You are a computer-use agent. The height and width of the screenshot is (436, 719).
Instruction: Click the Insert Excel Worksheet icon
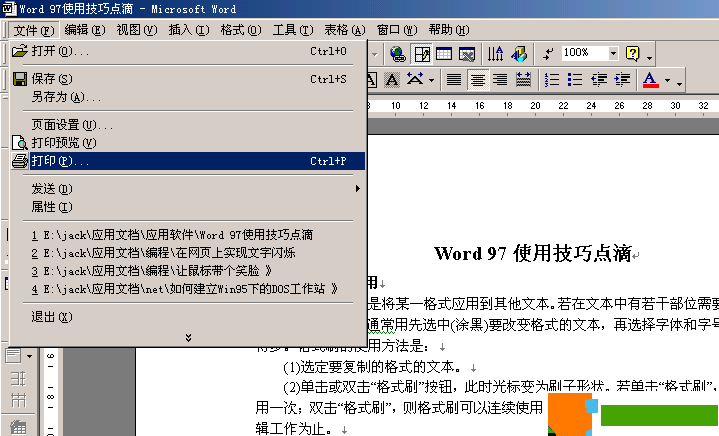467,54
